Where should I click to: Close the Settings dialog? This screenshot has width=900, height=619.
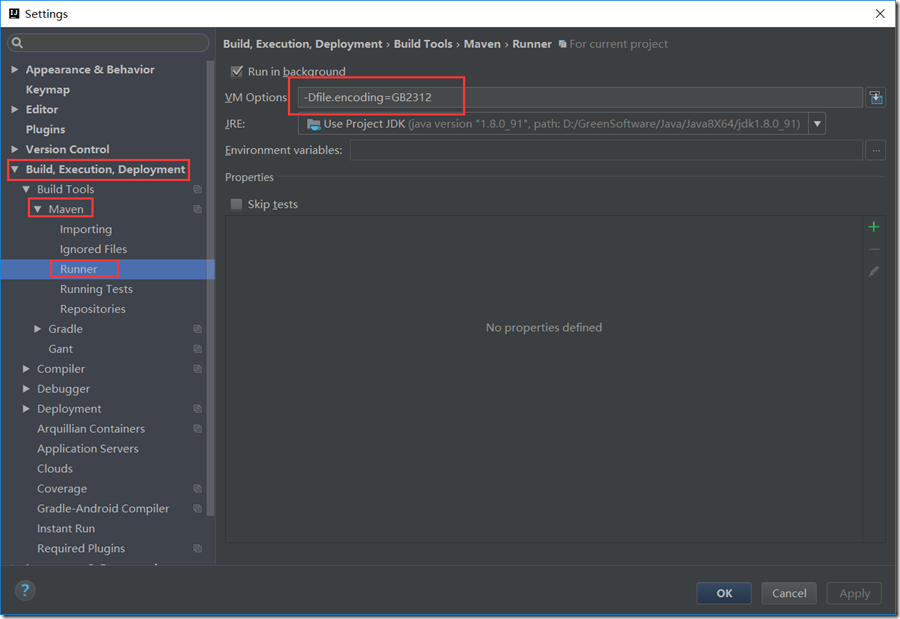[880, 13]
